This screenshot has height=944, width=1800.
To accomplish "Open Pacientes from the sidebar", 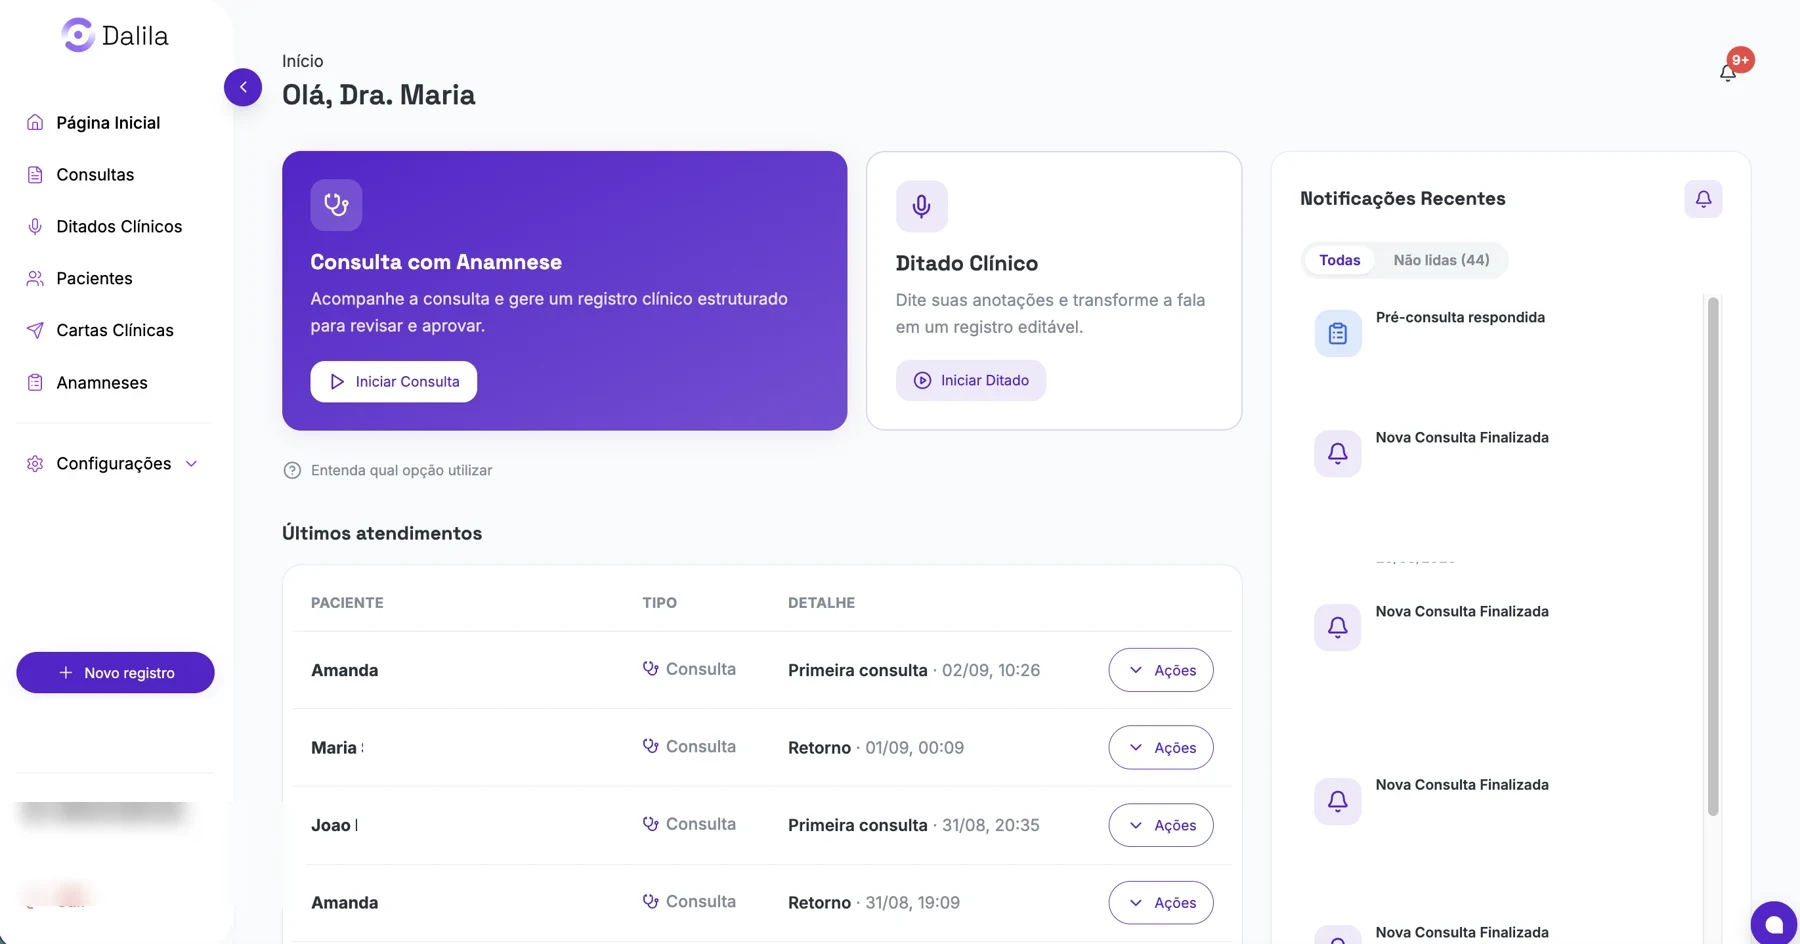I will pos(79,279).
